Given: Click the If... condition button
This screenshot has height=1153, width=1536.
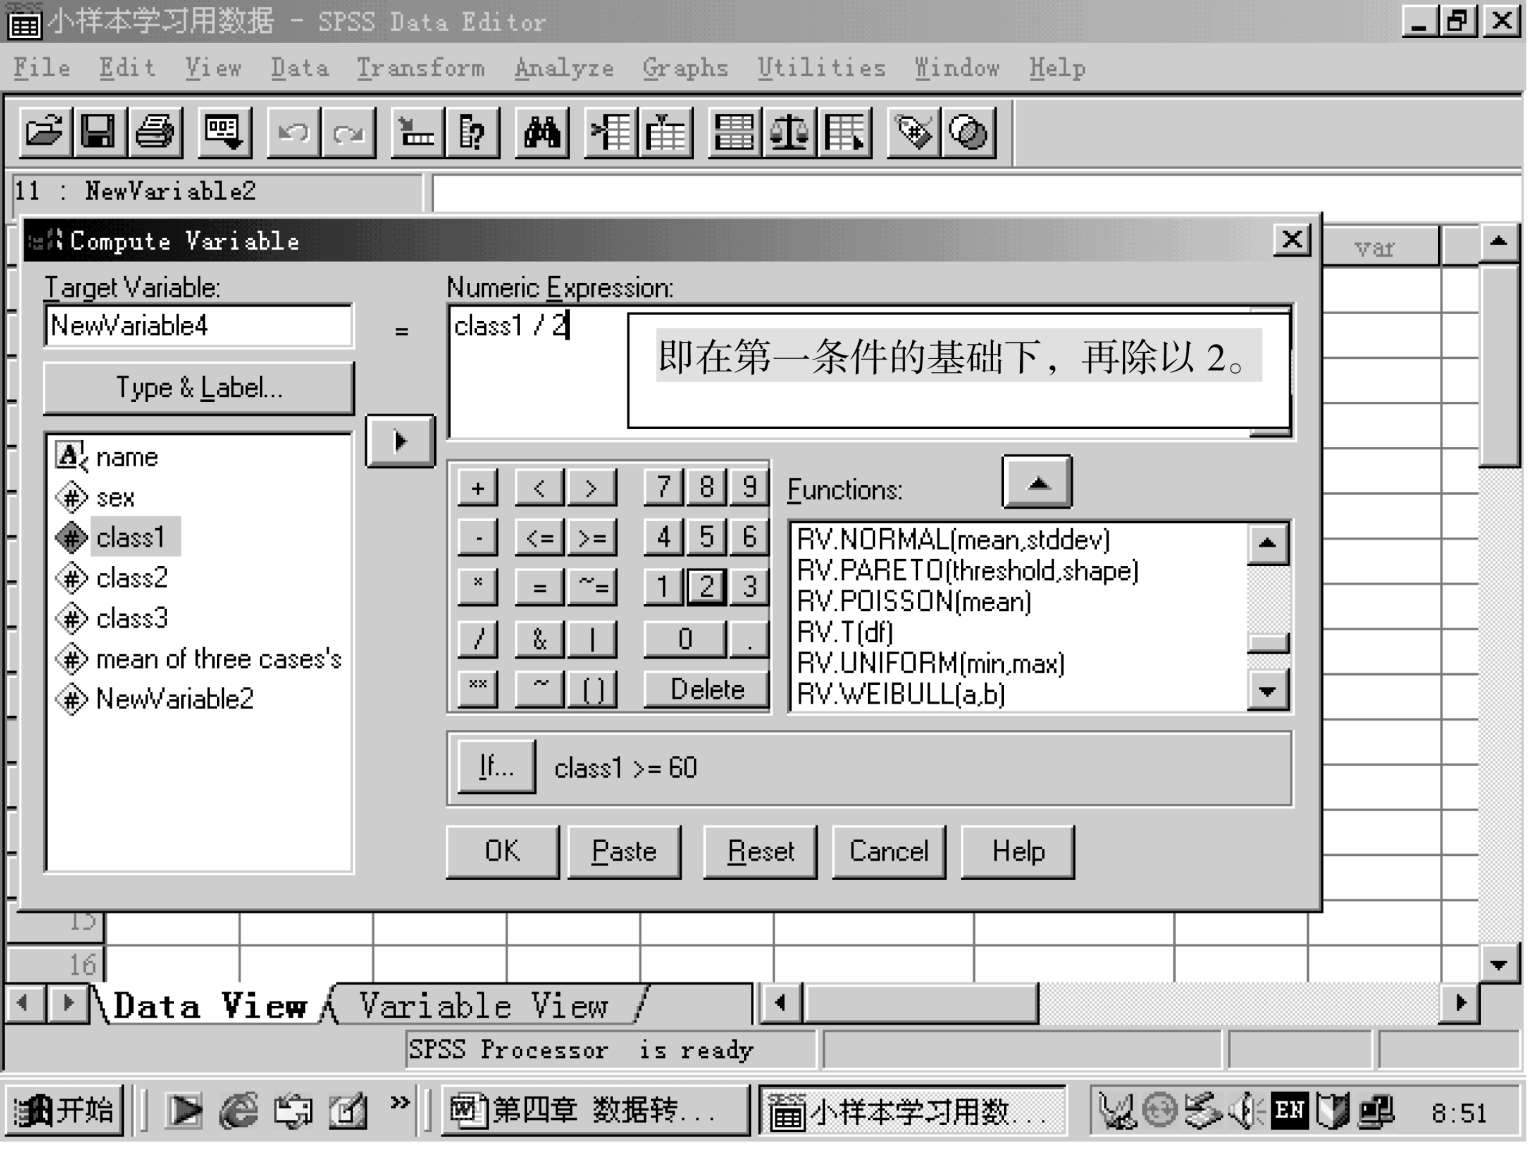Looking at the screenshot, I should coord(496,767).
